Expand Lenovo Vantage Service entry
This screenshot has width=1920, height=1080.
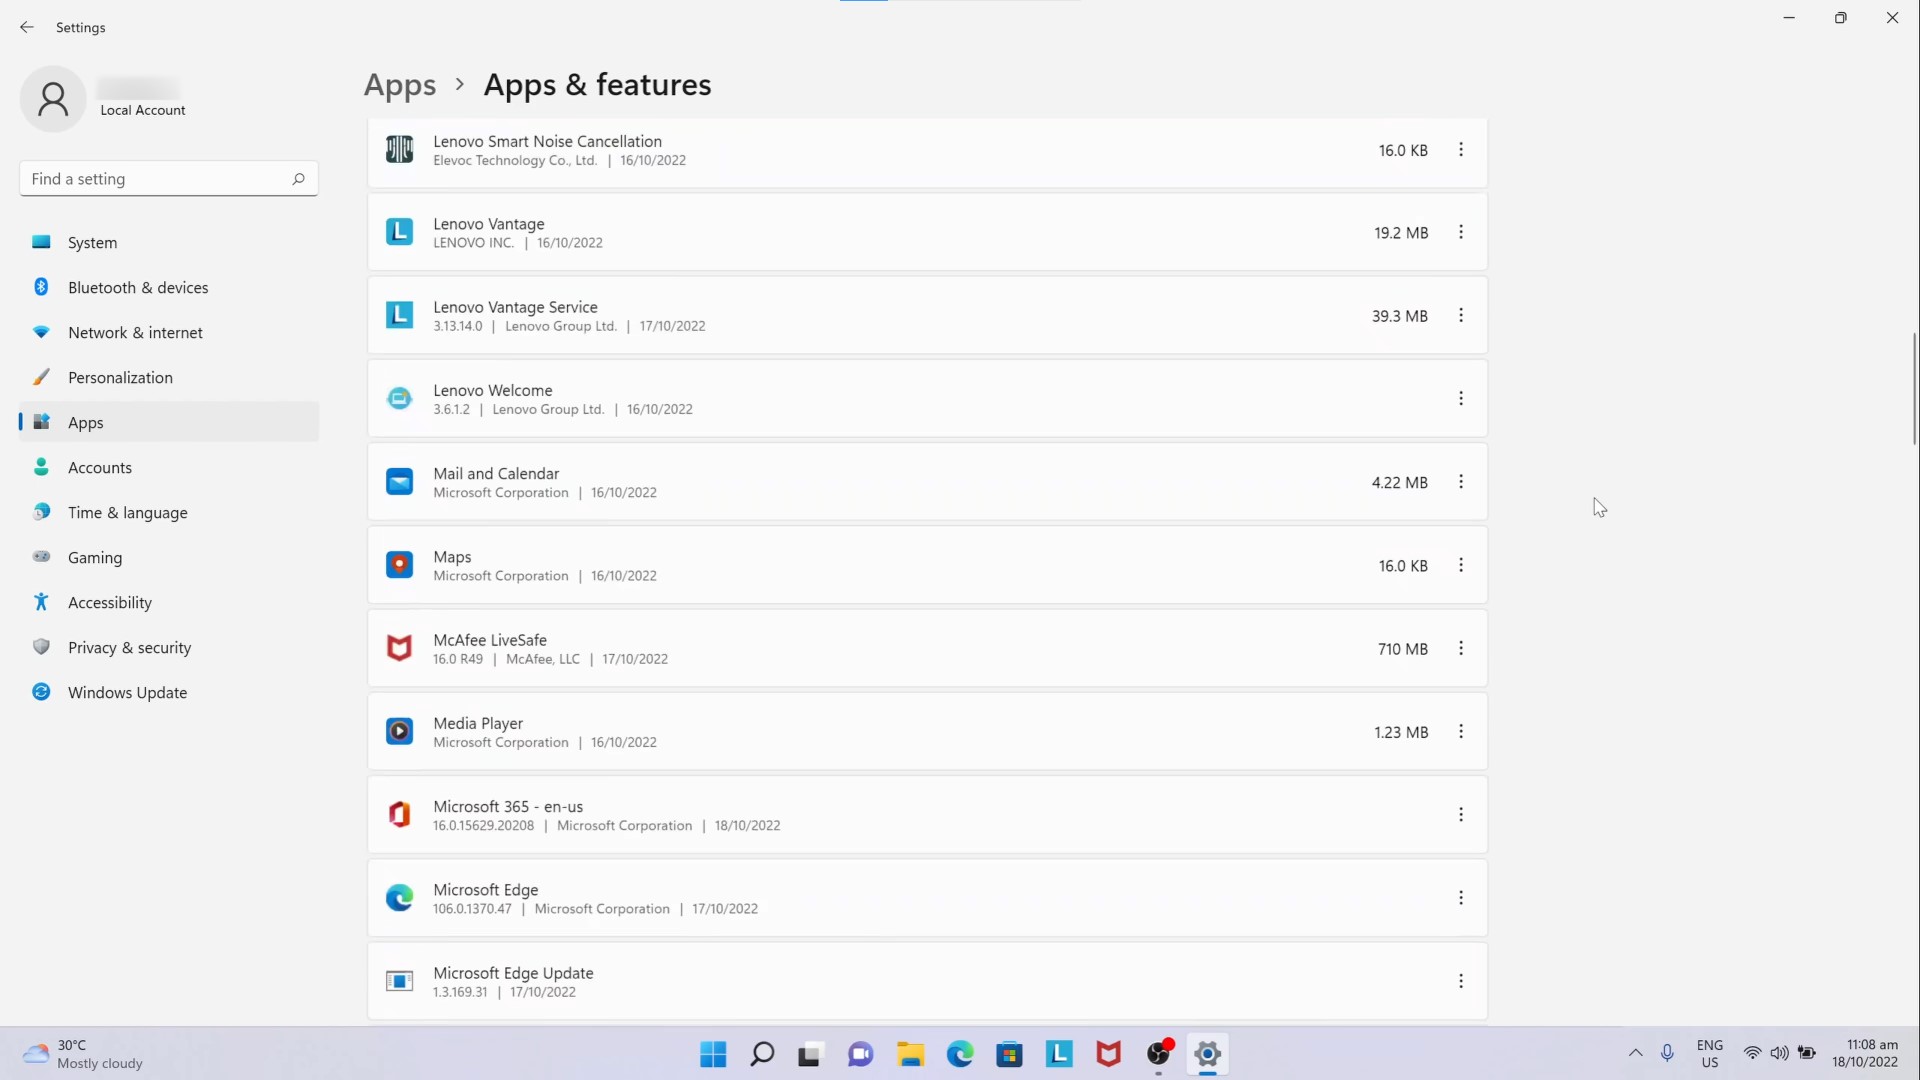1461,315
